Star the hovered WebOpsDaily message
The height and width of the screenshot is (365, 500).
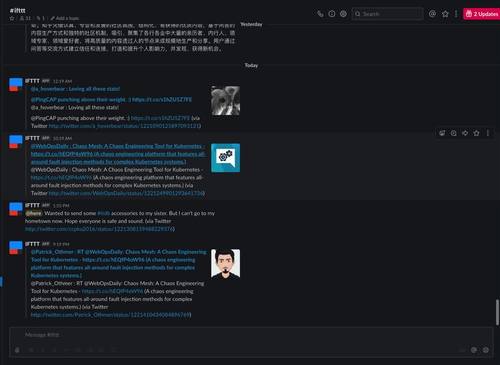(x=476, y=133)
